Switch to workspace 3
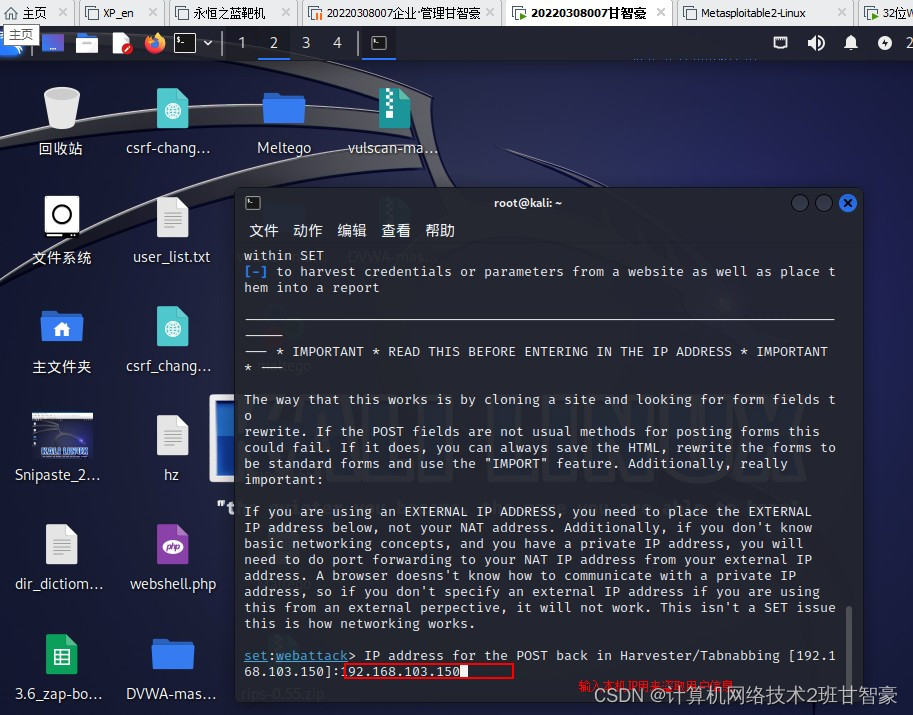Viewport: 913px width, 715px height. coord(306,43)
